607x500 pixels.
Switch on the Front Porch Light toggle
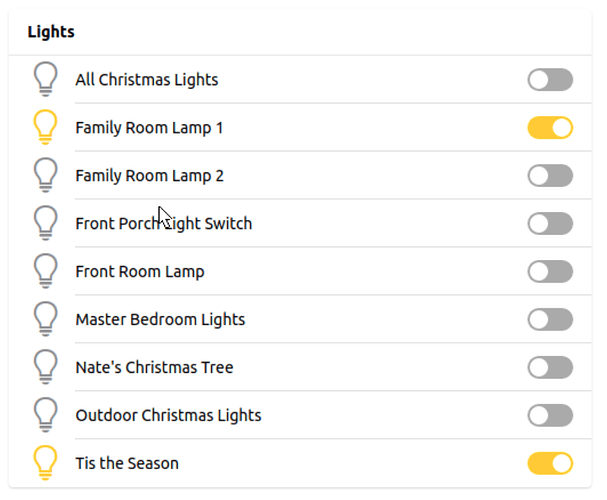[550, 224]
